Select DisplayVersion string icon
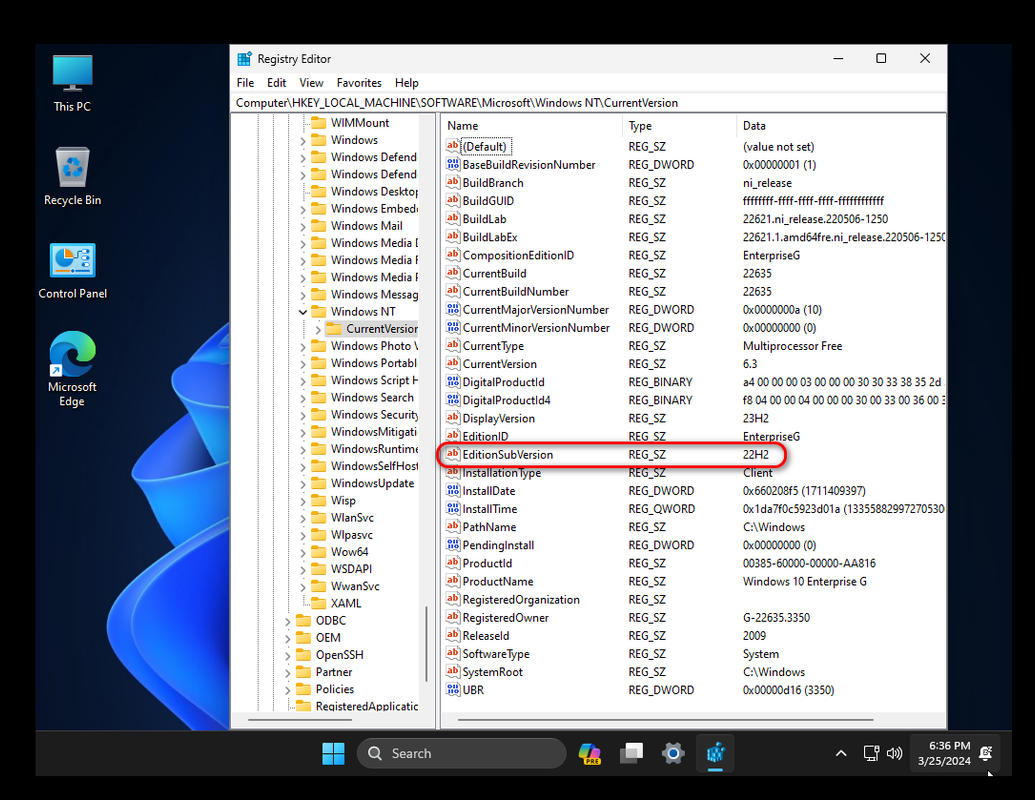The height and width of the screenshot is (800, 1035). pos(453,418)
